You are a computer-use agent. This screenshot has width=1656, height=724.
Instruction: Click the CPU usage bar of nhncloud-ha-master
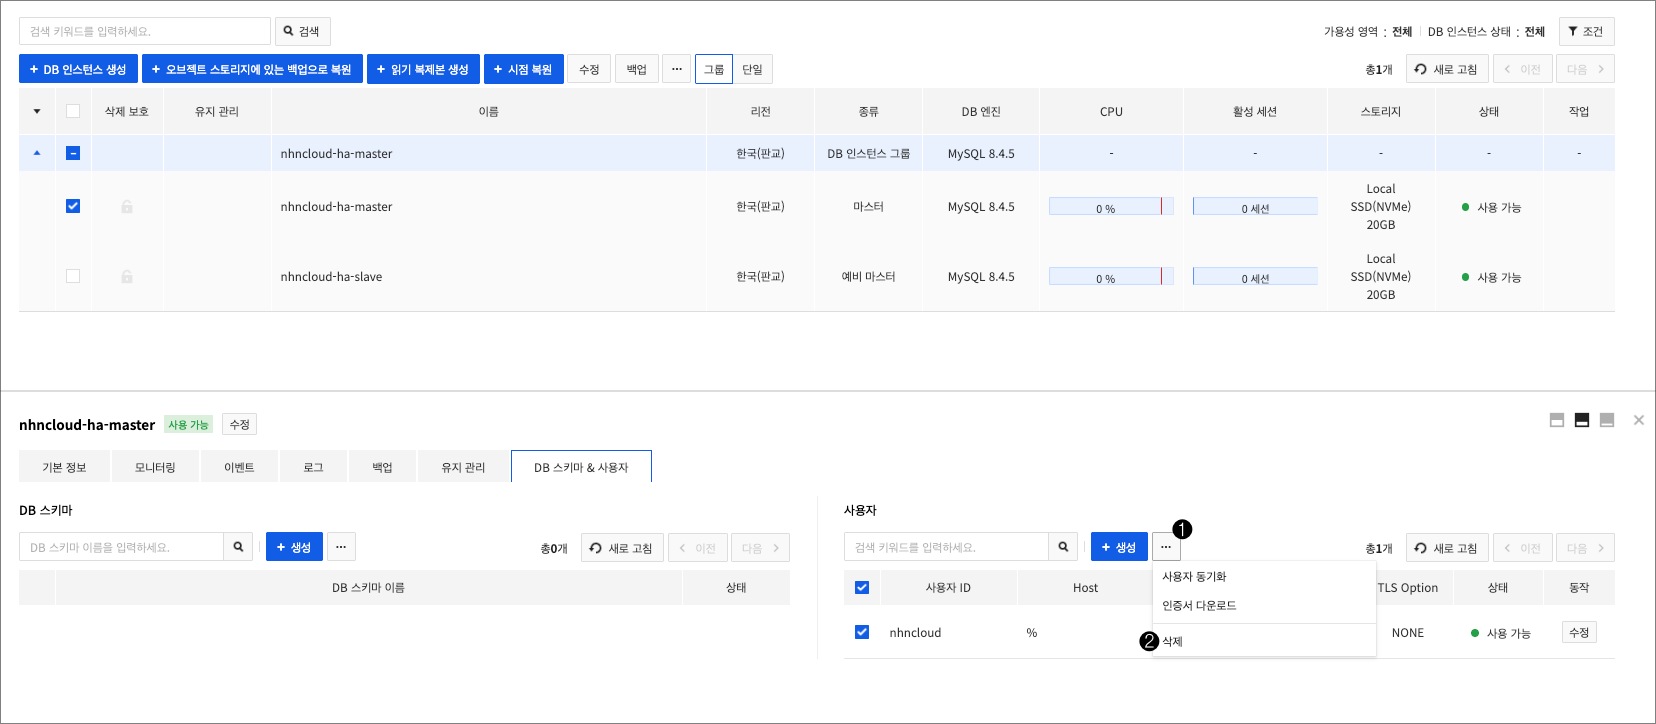[1111, 206]
